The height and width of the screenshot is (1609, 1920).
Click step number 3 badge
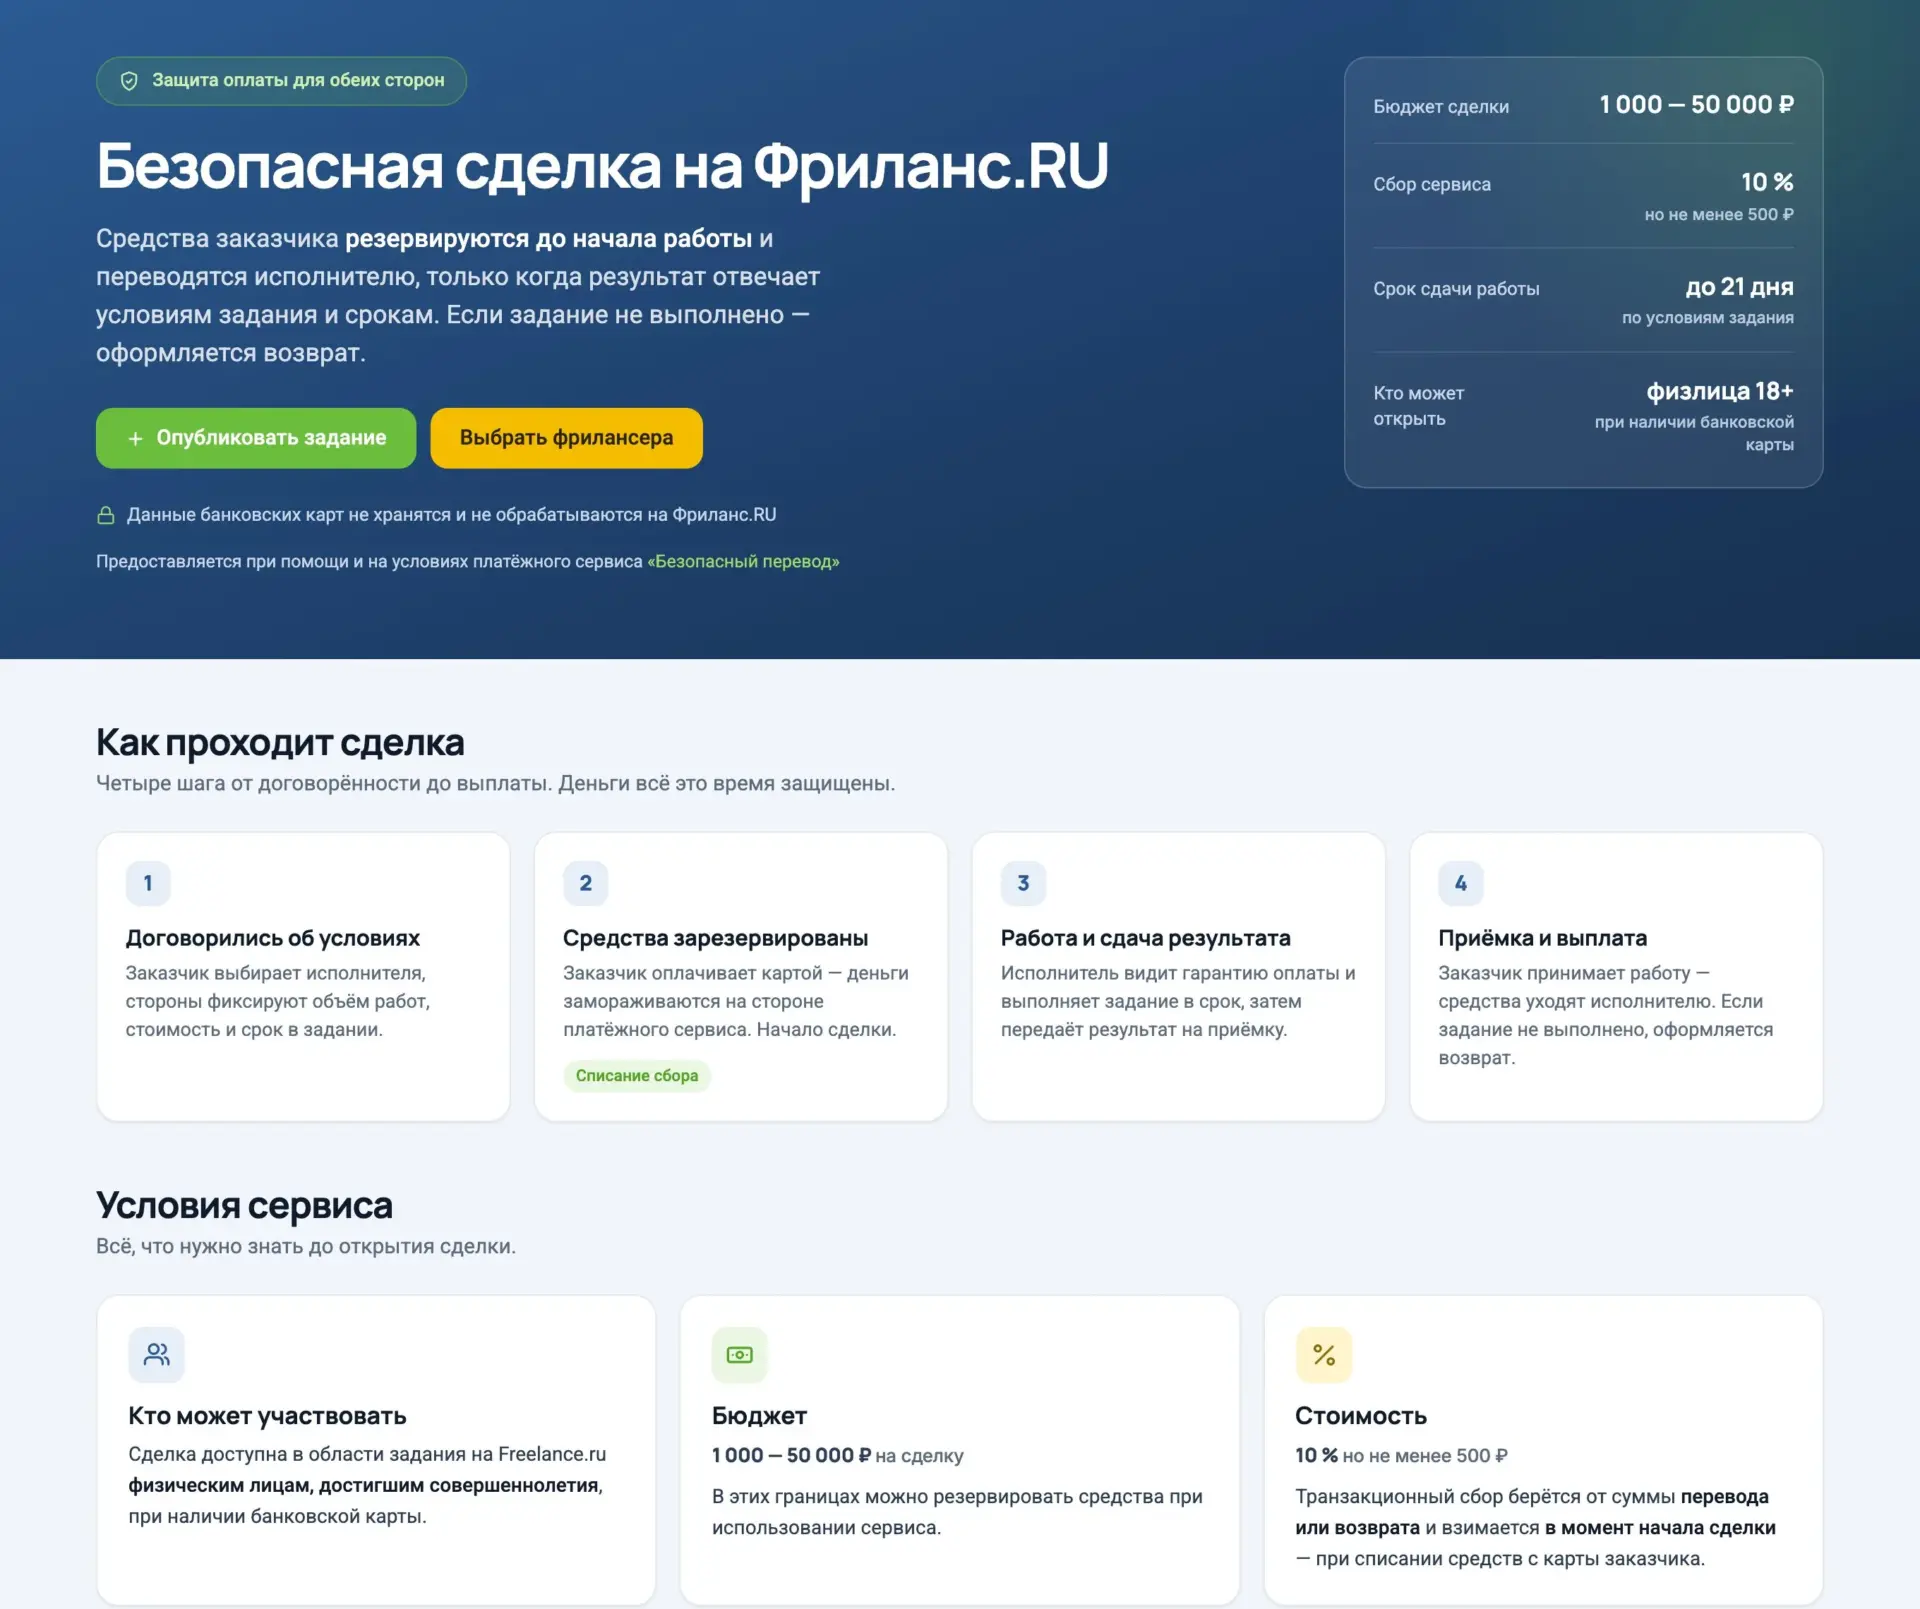1023,883
